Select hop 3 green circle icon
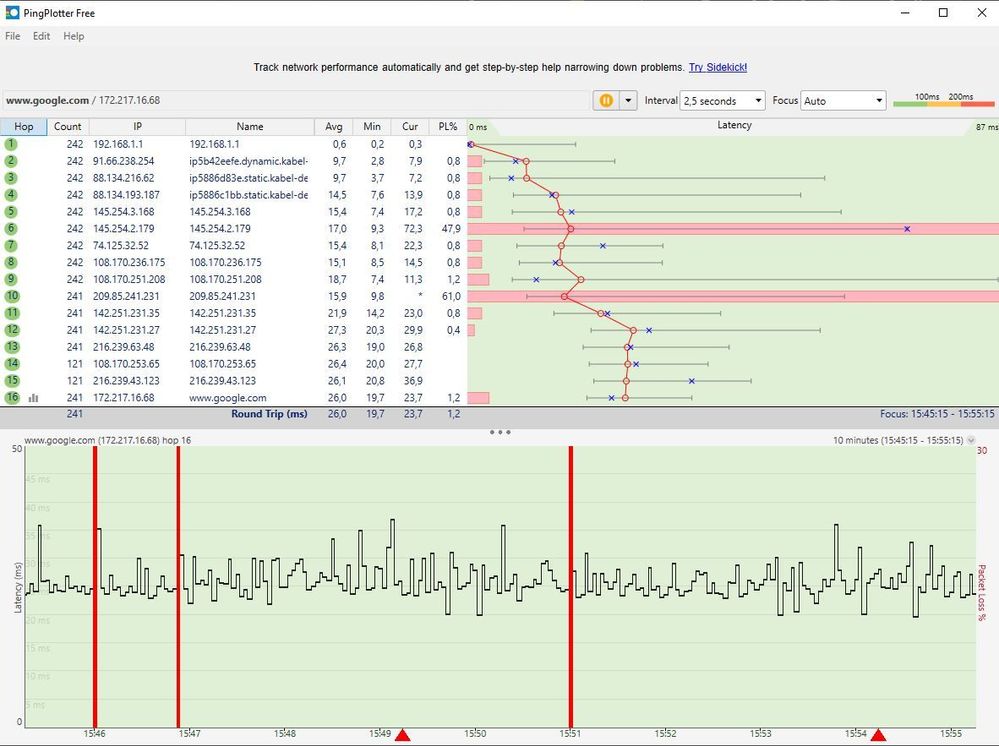 (11, 178)
